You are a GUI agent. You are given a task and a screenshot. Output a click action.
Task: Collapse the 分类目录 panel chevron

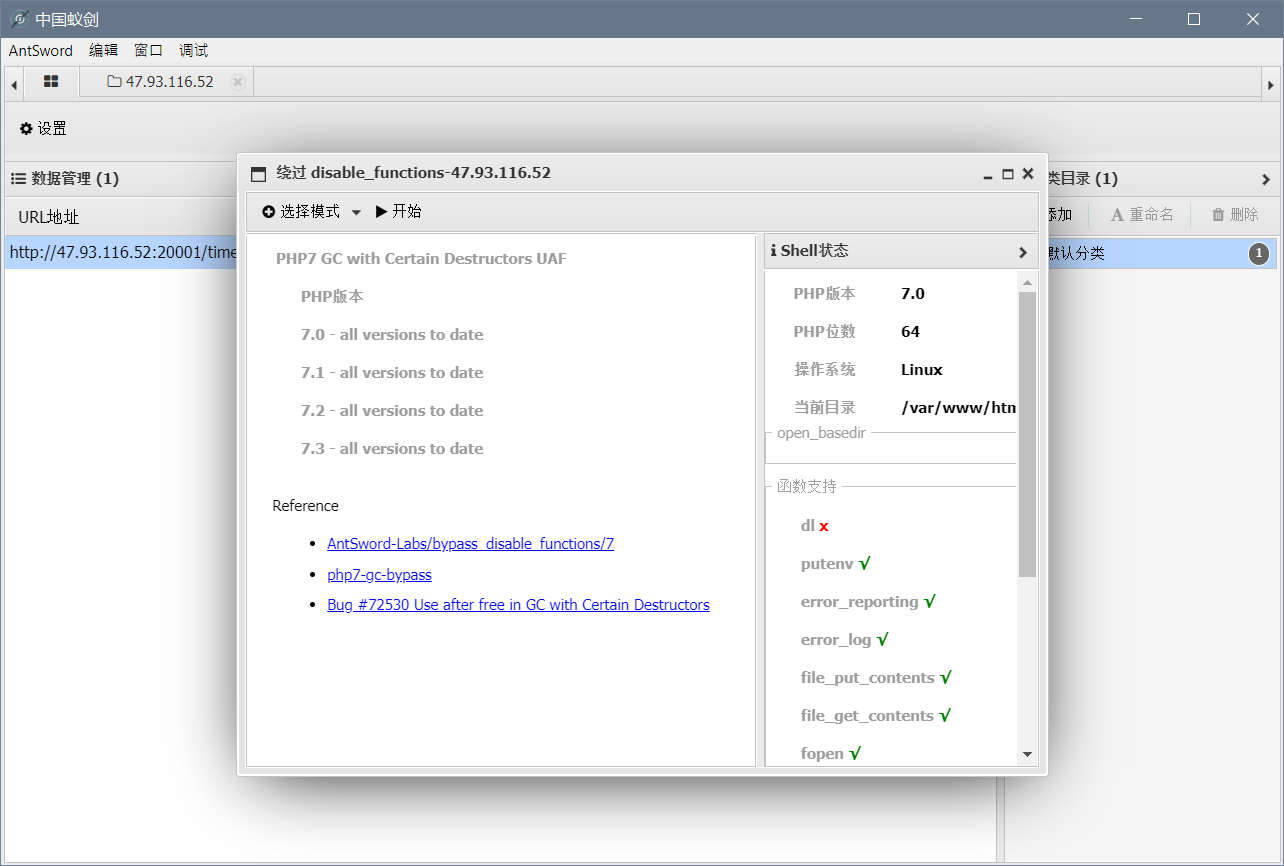(1266, 179)
